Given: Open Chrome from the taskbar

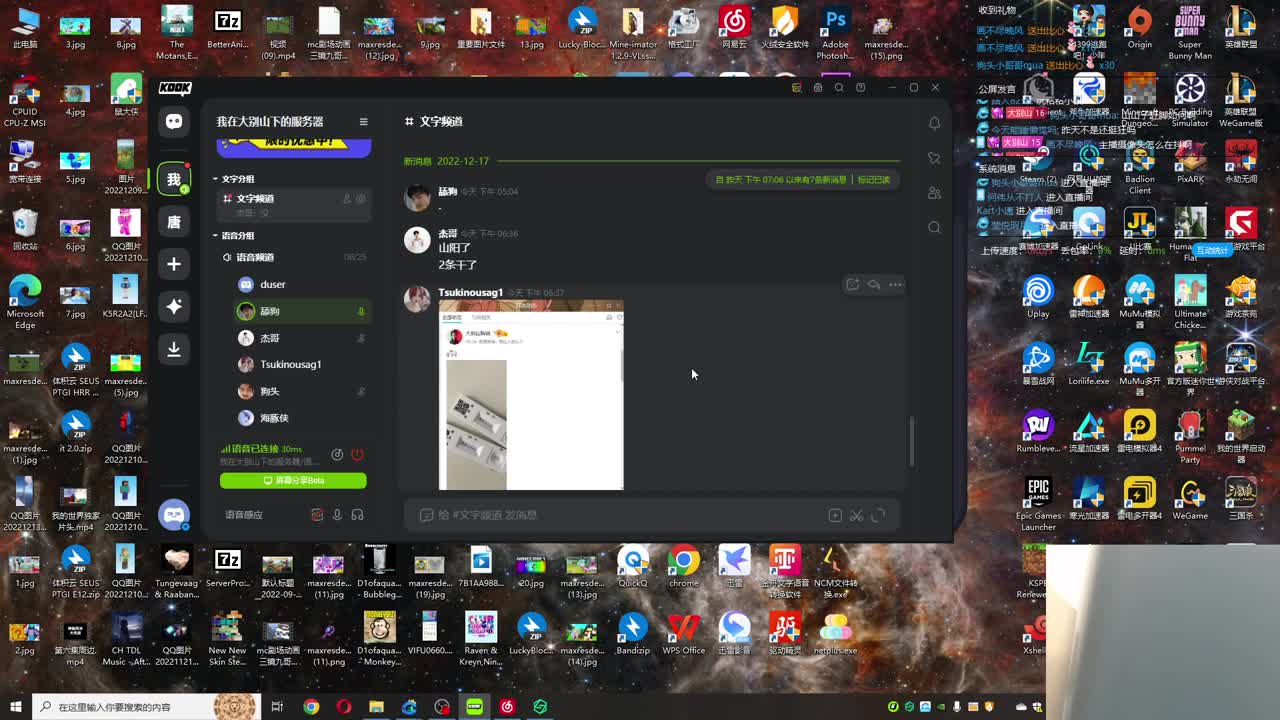Looking at the screenshot, I should [311, 707].
